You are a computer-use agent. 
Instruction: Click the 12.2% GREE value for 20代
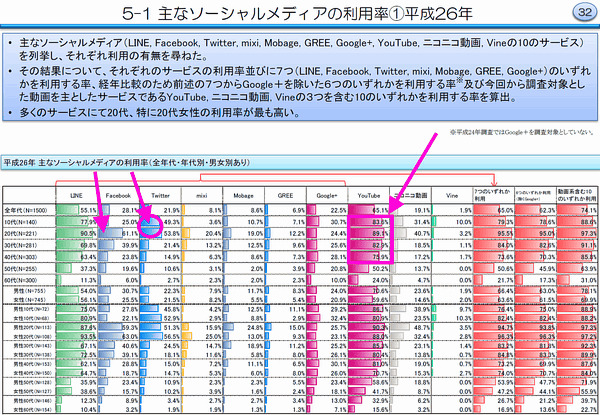click(x=297, y=233)
